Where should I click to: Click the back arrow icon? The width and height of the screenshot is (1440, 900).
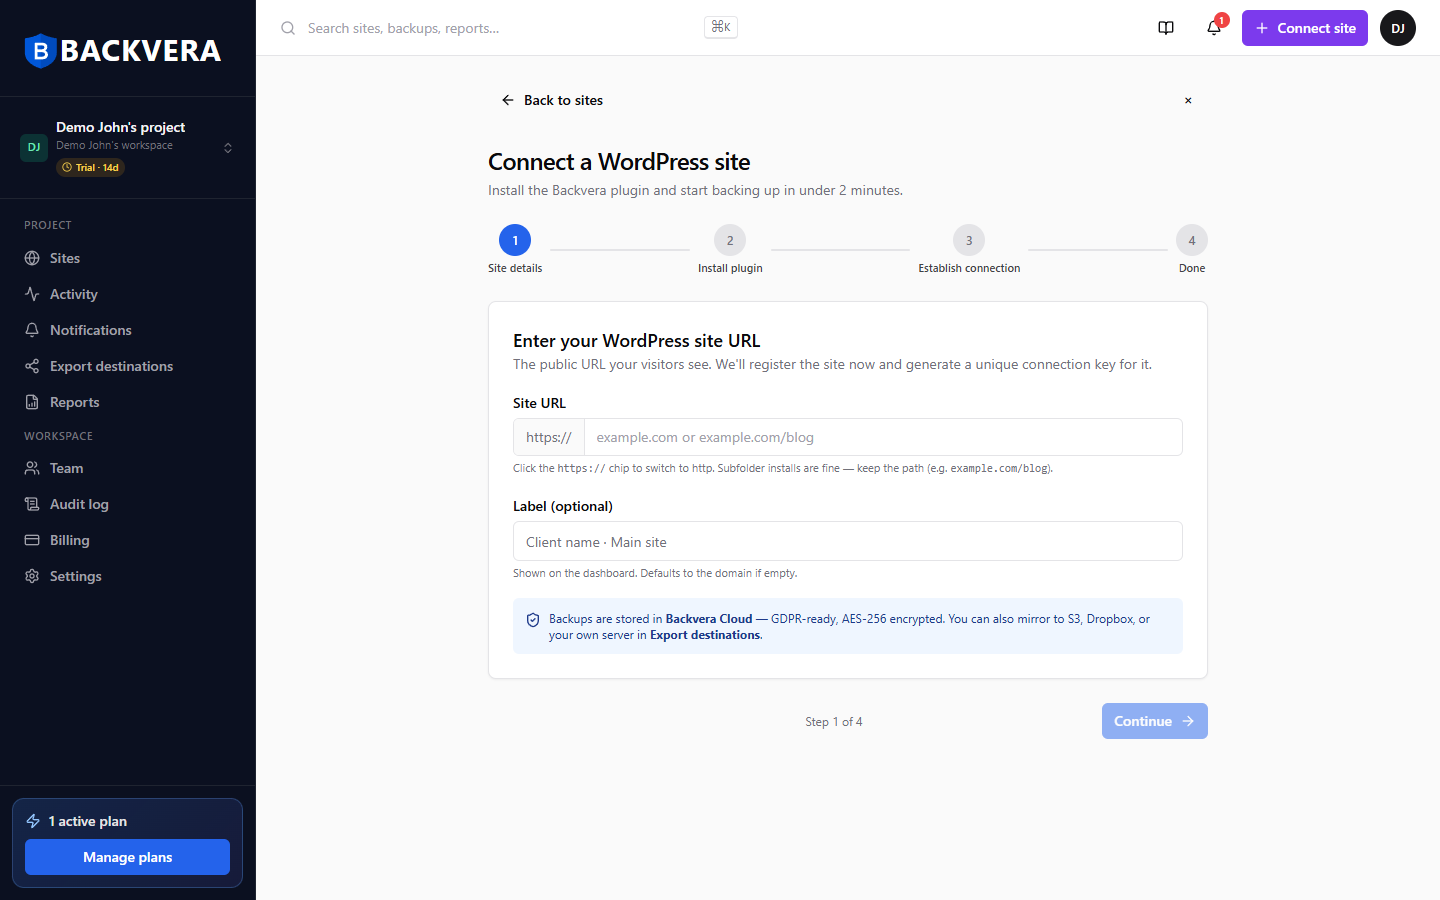(x=508, y=100)
